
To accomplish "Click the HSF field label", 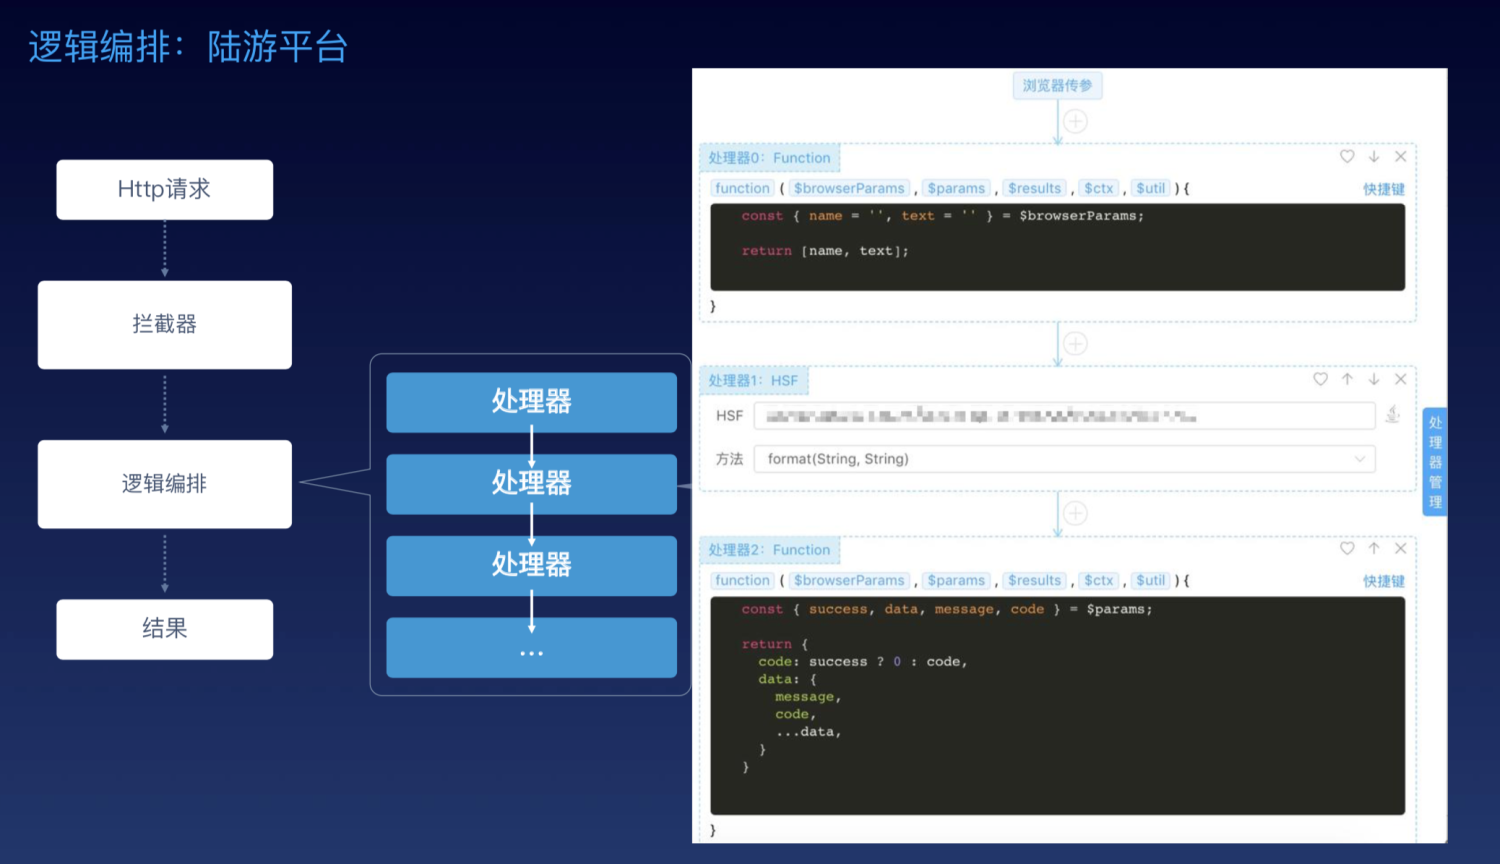I will [x=730, y=416].
